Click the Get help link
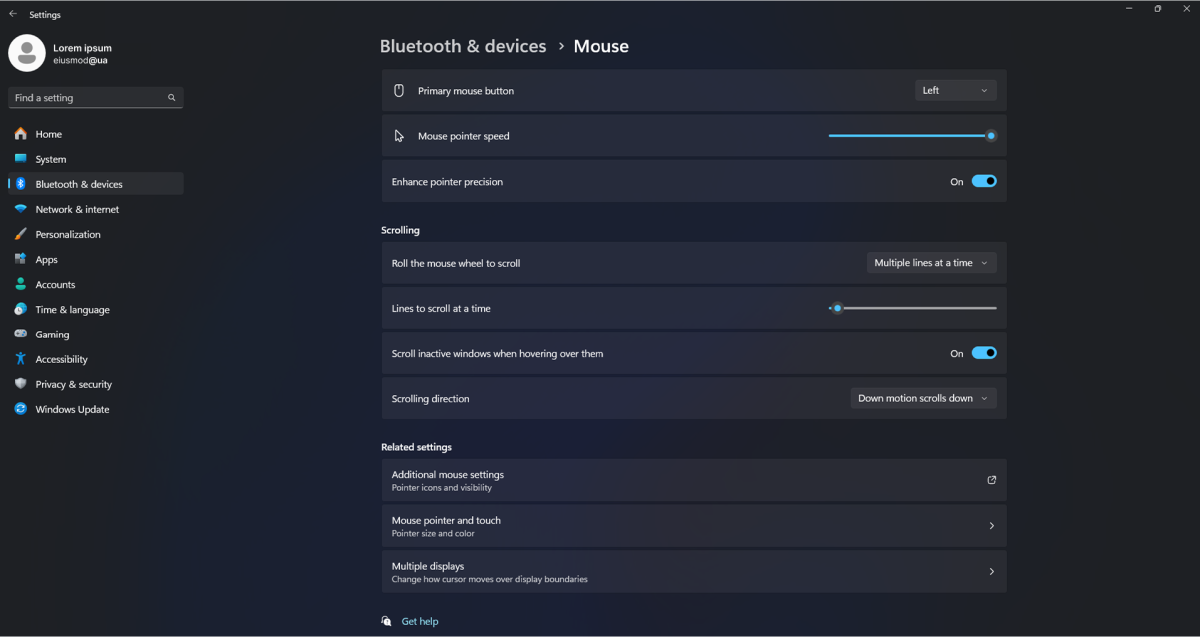The width and height of the screenshot is (1200, 637). click(420, 621)
